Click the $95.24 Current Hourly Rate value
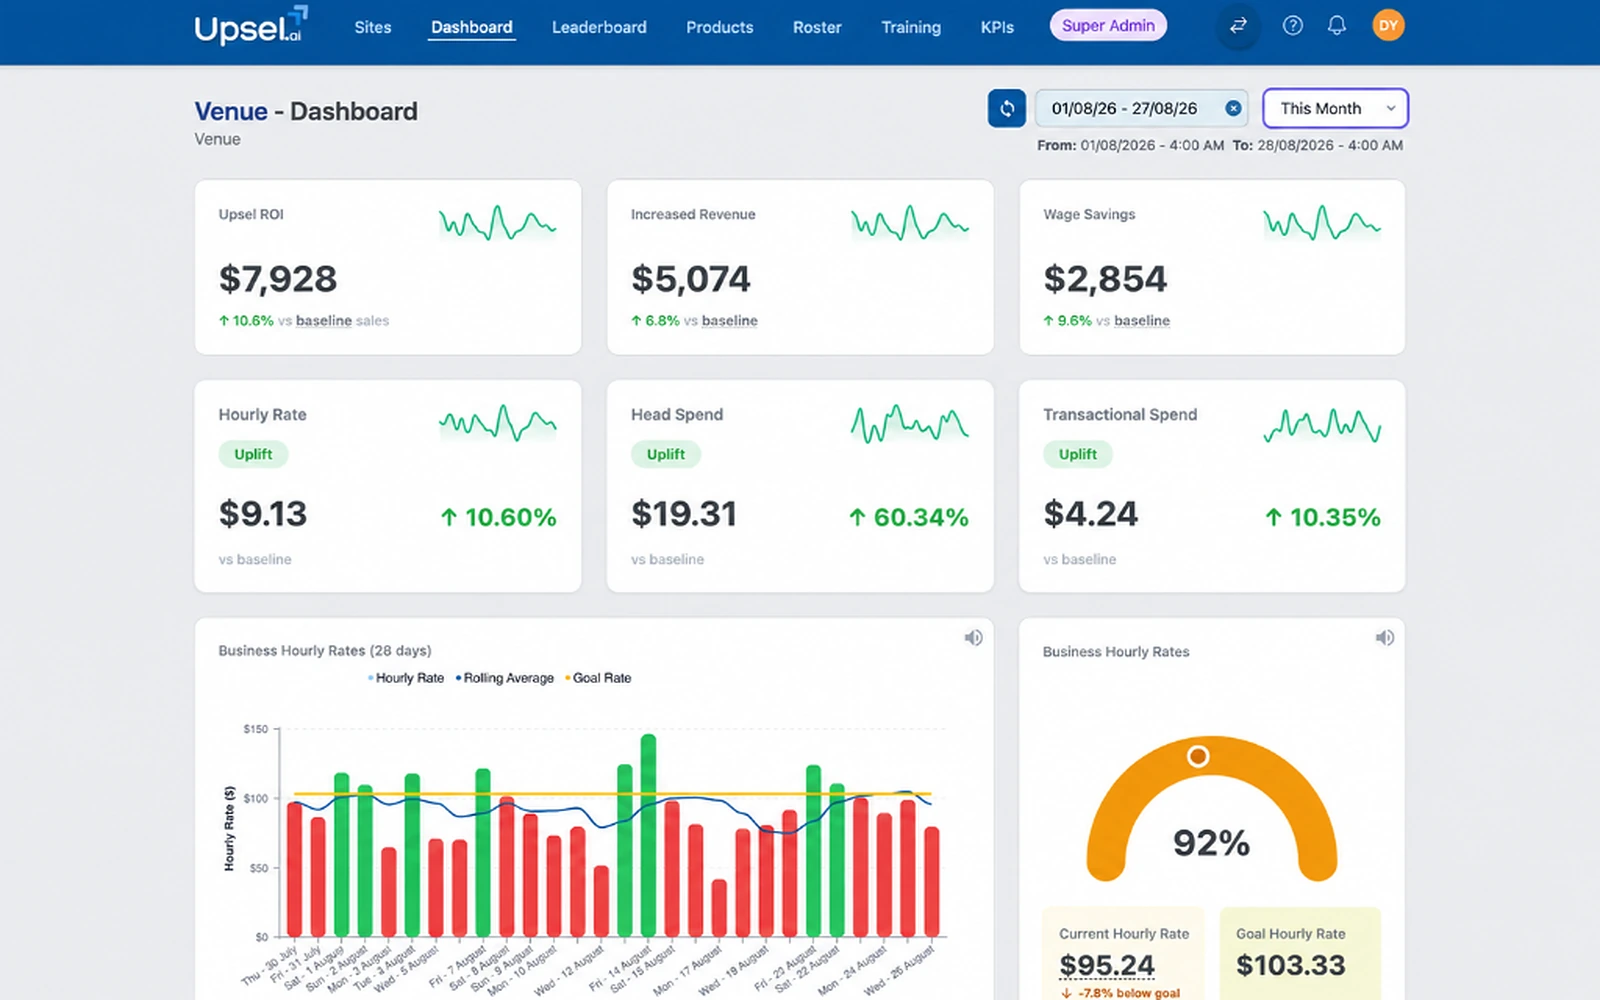This screenshot has height=1000, width=1600. coord(1107,965)
